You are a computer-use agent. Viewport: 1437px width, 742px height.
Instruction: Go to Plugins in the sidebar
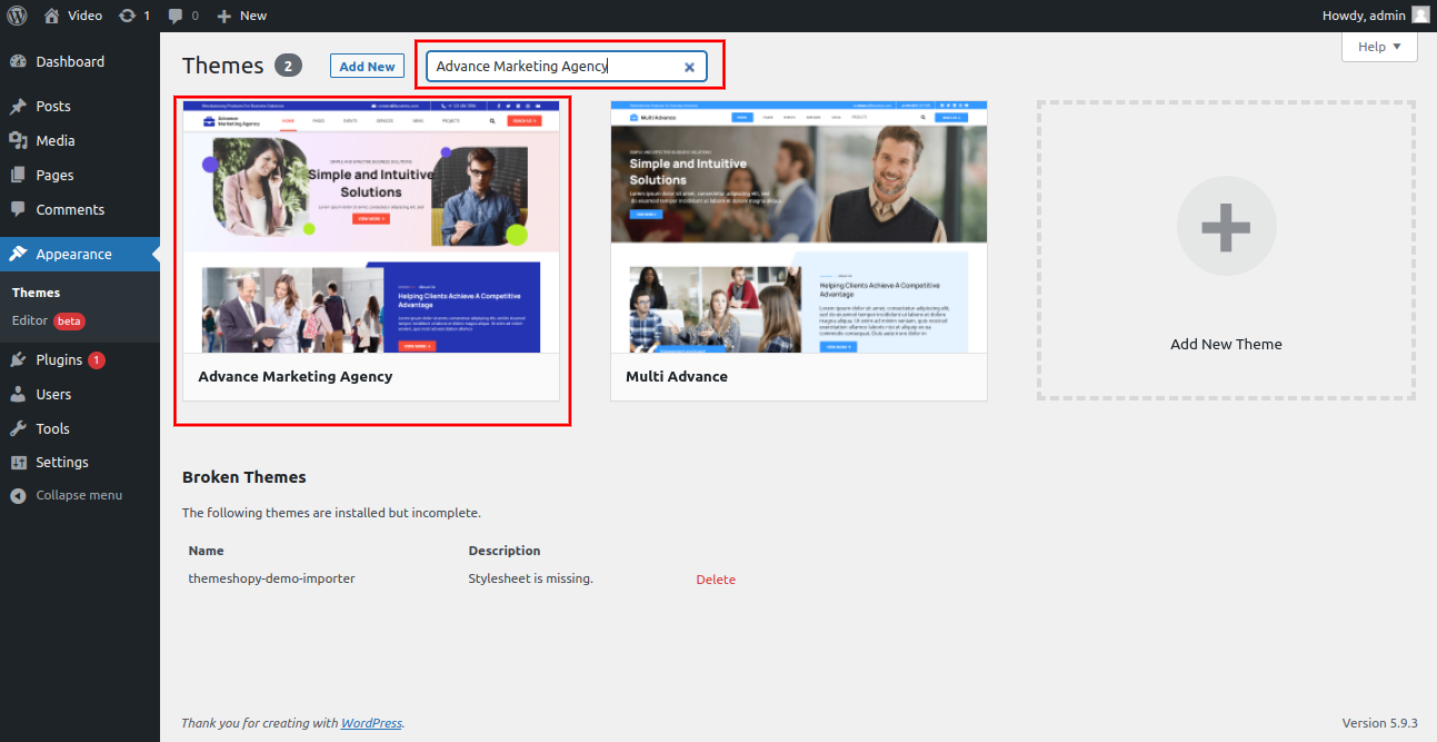[58, 360]
